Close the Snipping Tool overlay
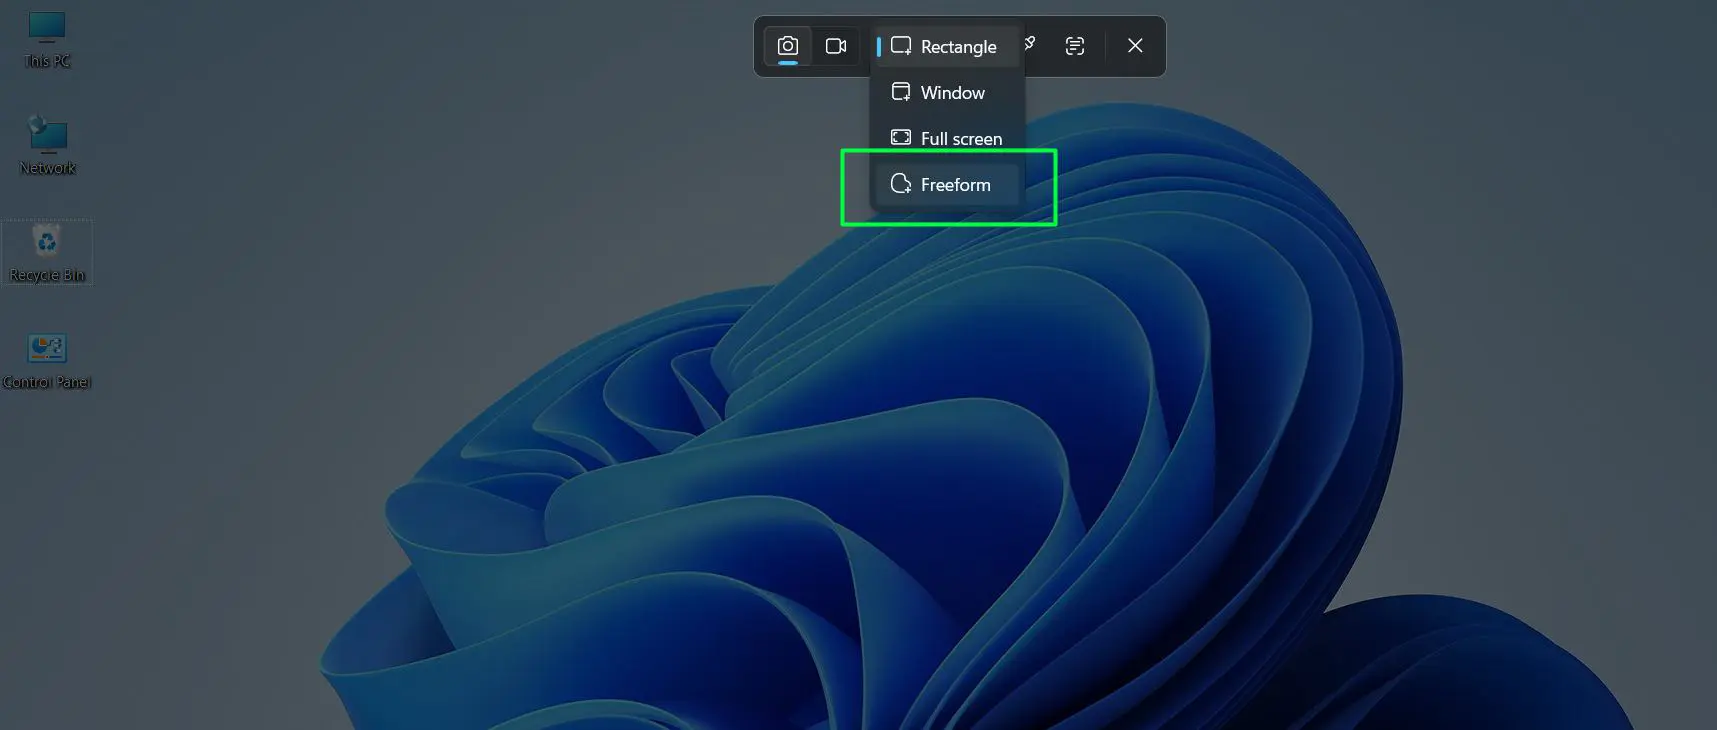 [1135, 46]
